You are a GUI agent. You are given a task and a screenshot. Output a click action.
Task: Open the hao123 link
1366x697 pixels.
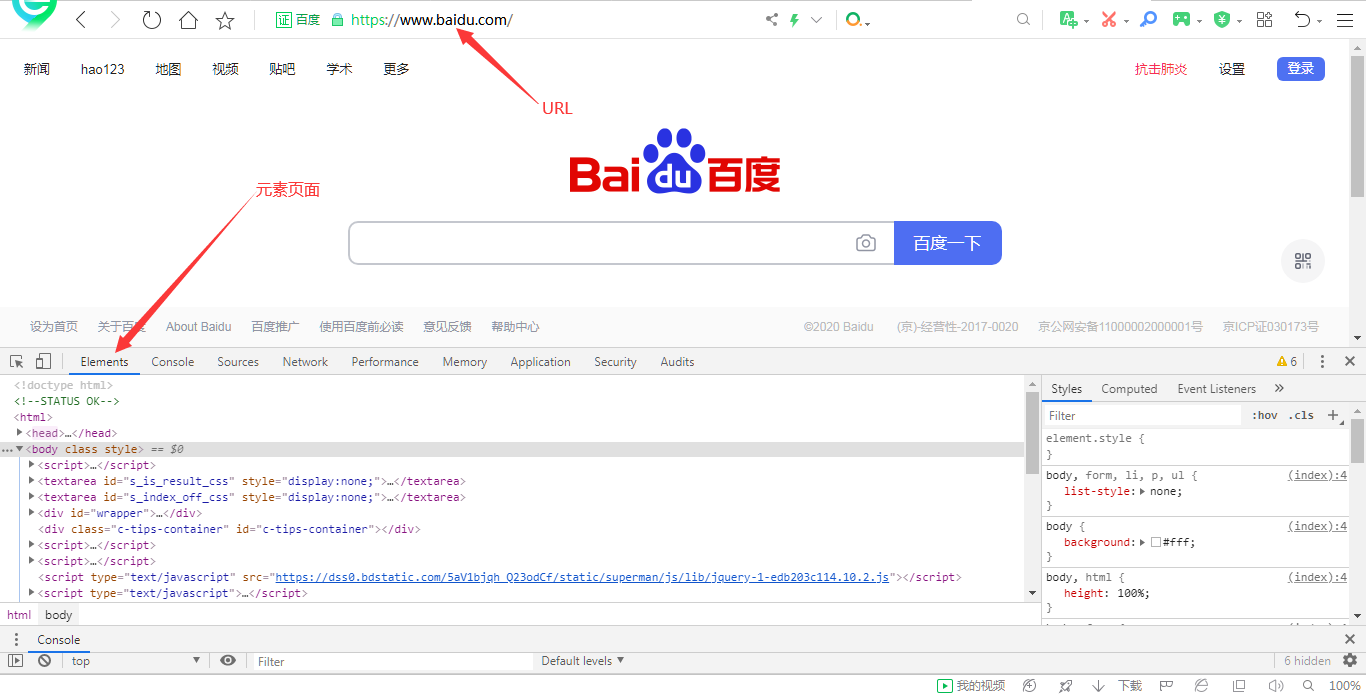point(101,68)
